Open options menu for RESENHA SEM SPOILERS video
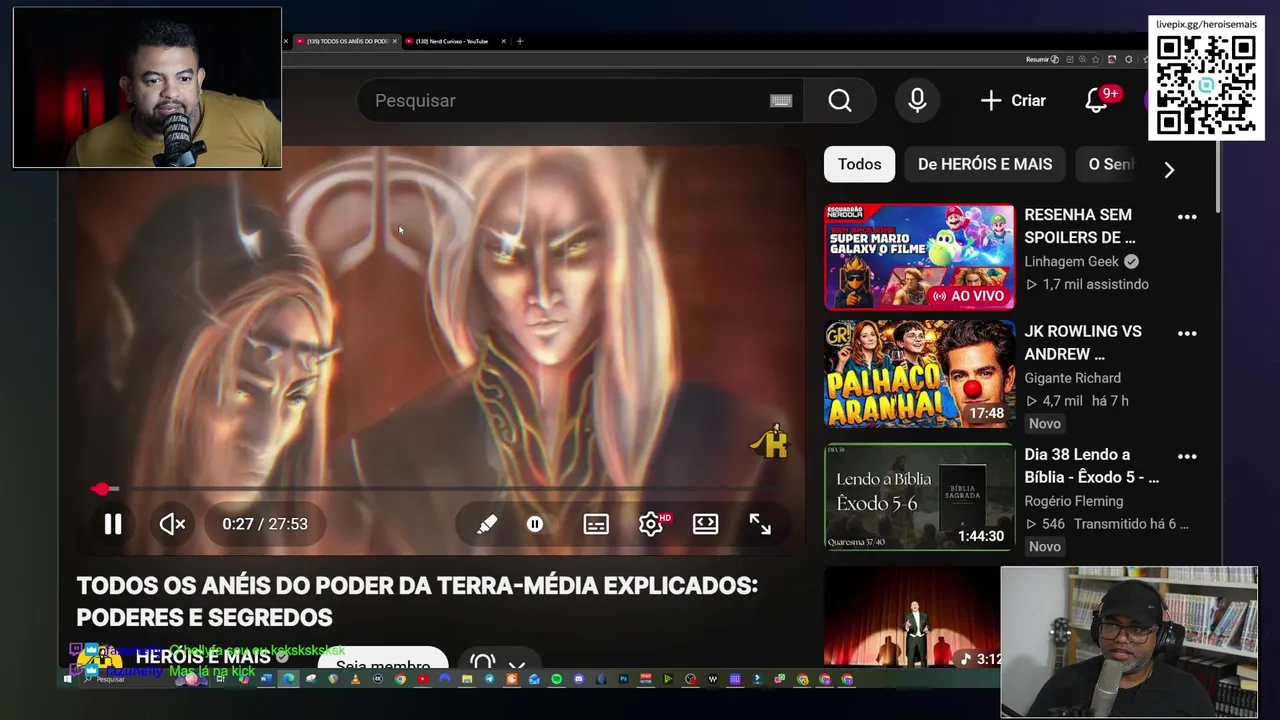Viewport: 1280px width, 720px height. (x=1187, y=217)
